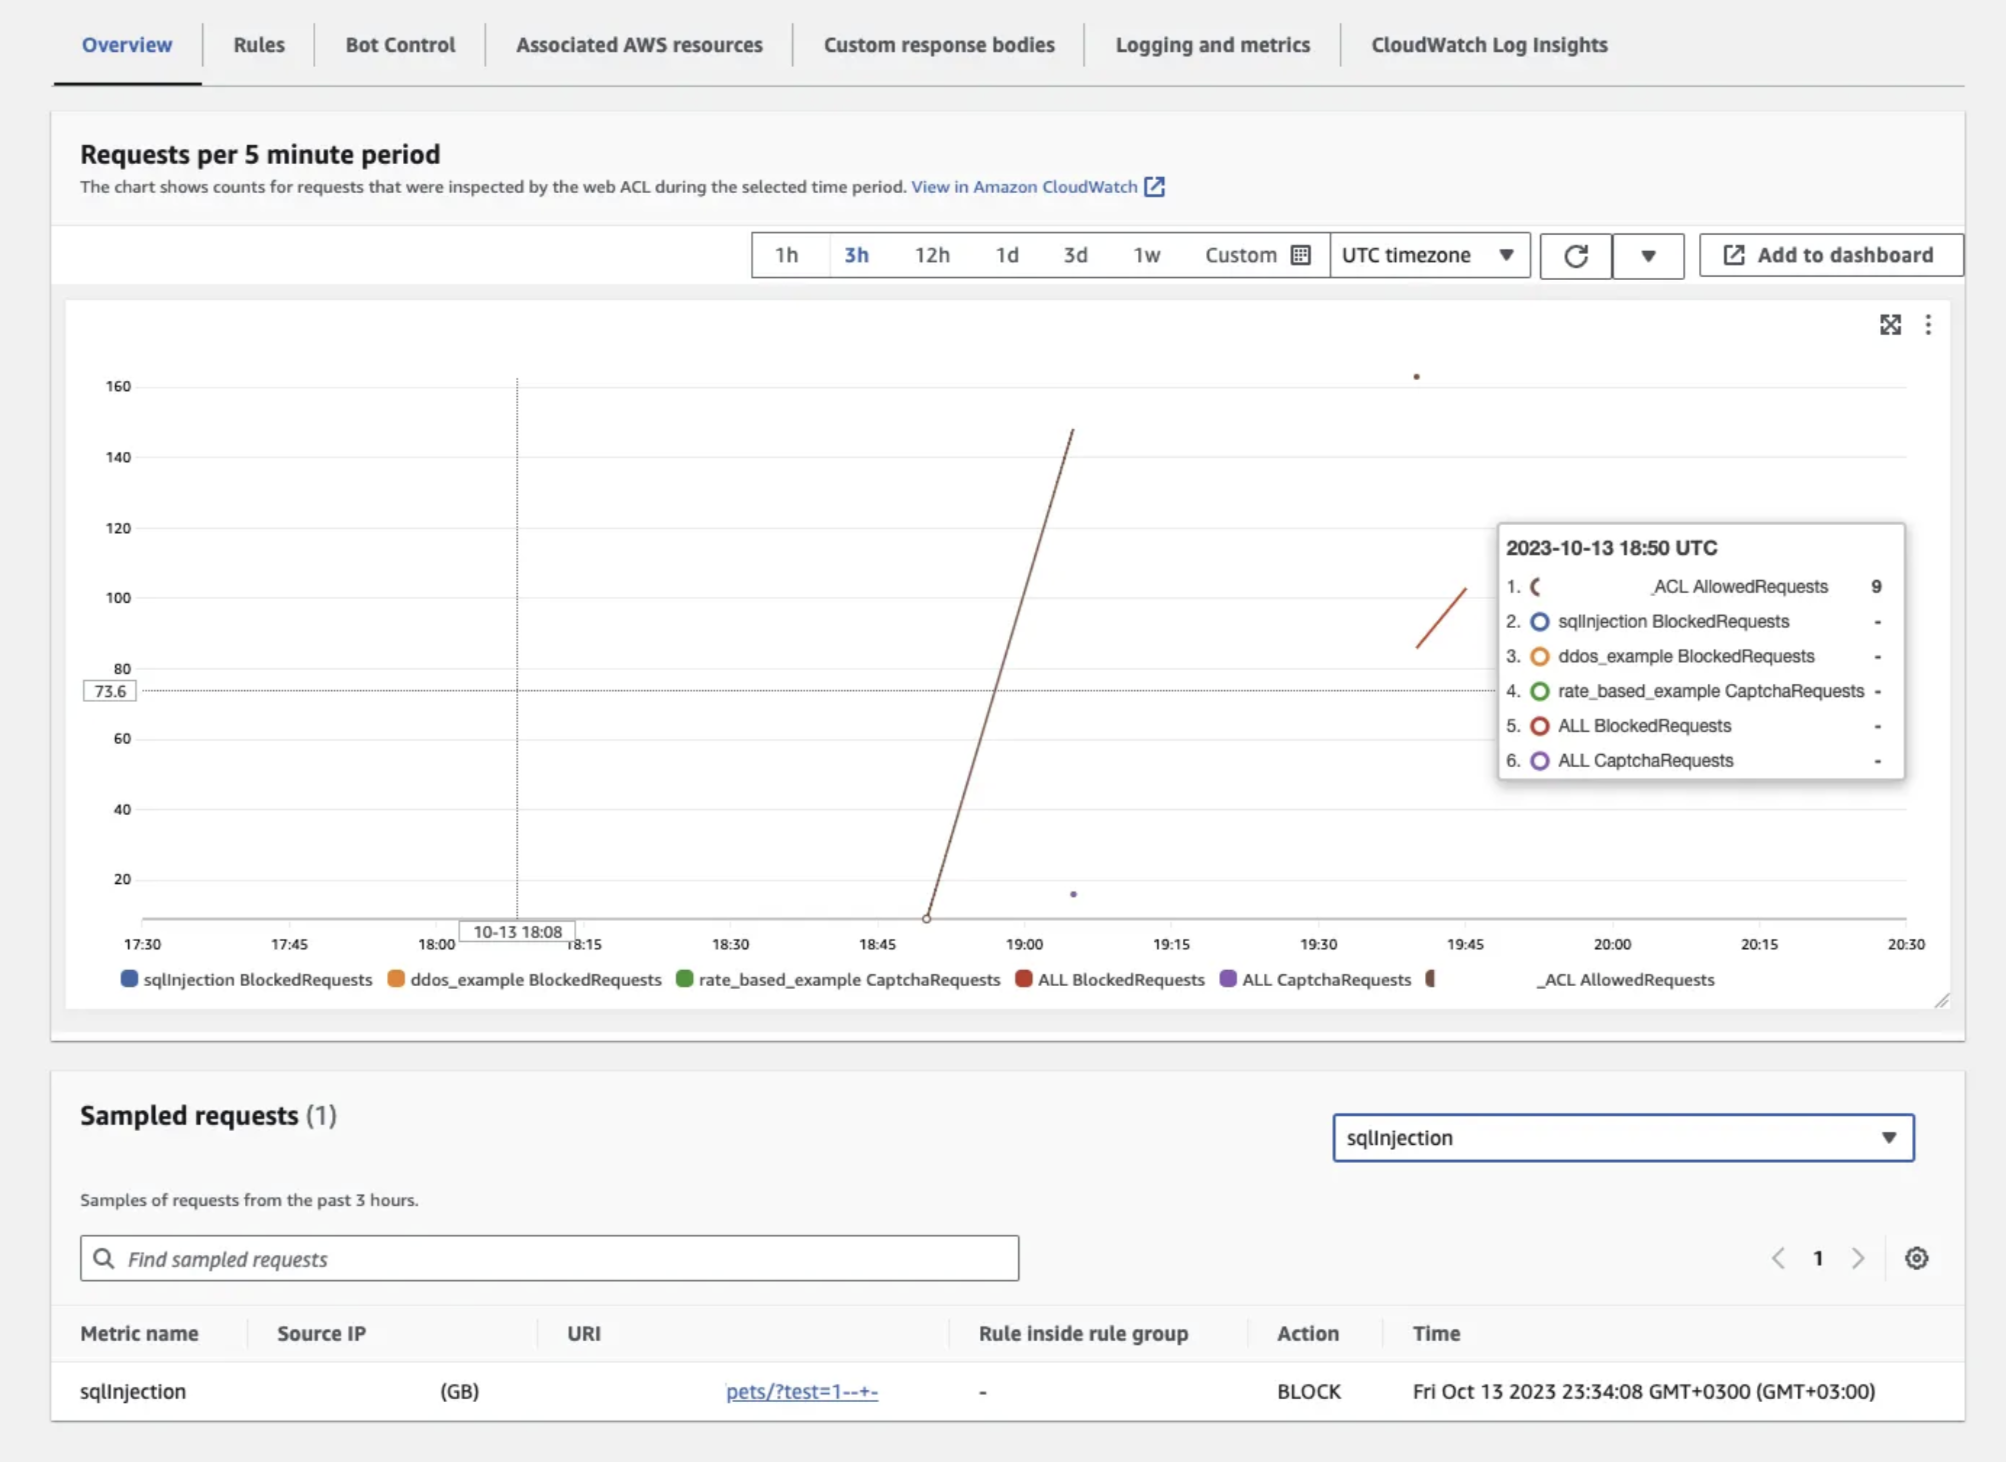
Task: Sort by URI column header
Action: coord(584,1333)
